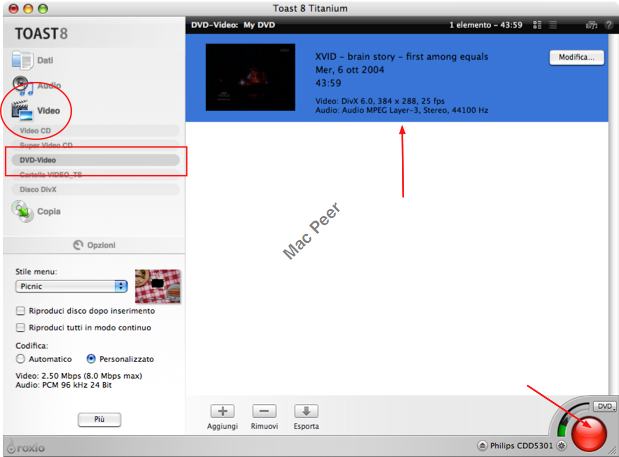Click the Modifica... button
This screenshot has width=619, height=457.
tap(576, 58)
